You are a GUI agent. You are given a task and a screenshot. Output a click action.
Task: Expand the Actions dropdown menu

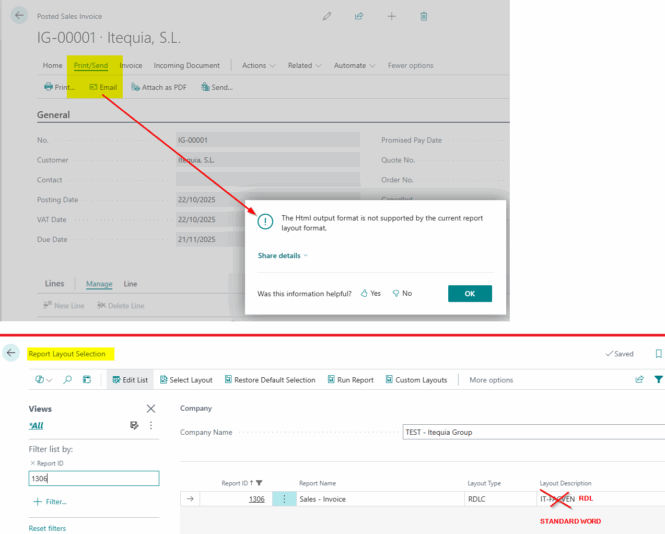point(257,66)
